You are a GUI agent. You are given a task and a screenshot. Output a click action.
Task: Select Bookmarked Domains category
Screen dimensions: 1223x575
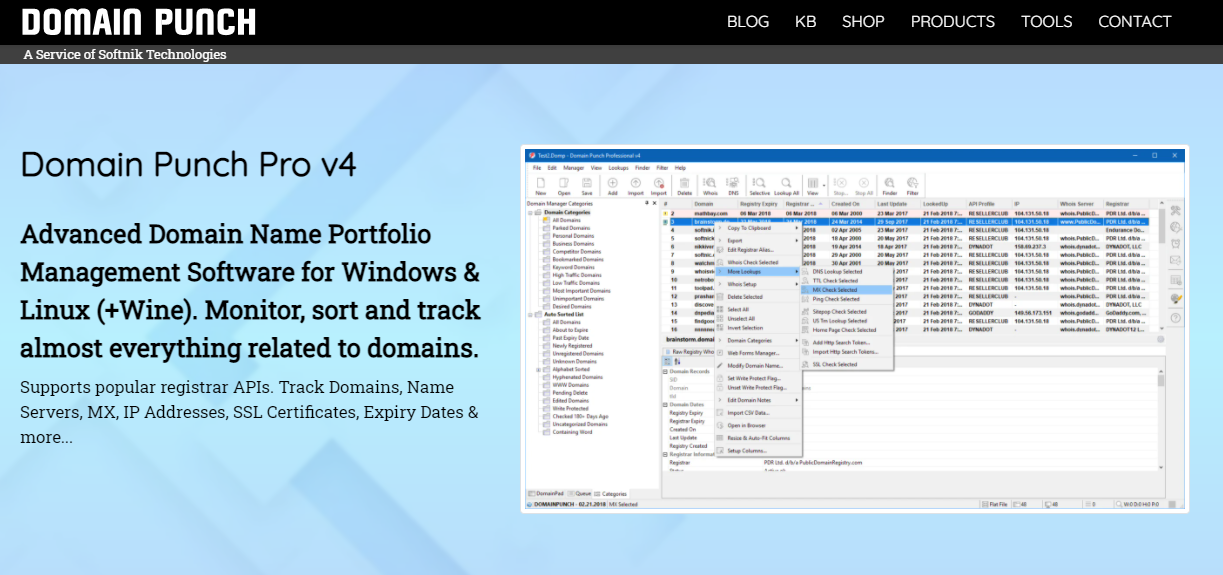tap(578, 260)
